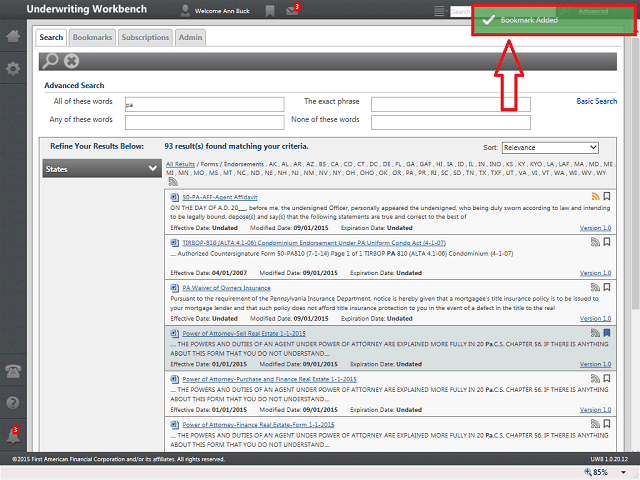The width and height of the screenshot is (640, 480).
Task: Bookmark the 50-PA-AFF-Agent Affidavit result
Action: tap(607, 196)
